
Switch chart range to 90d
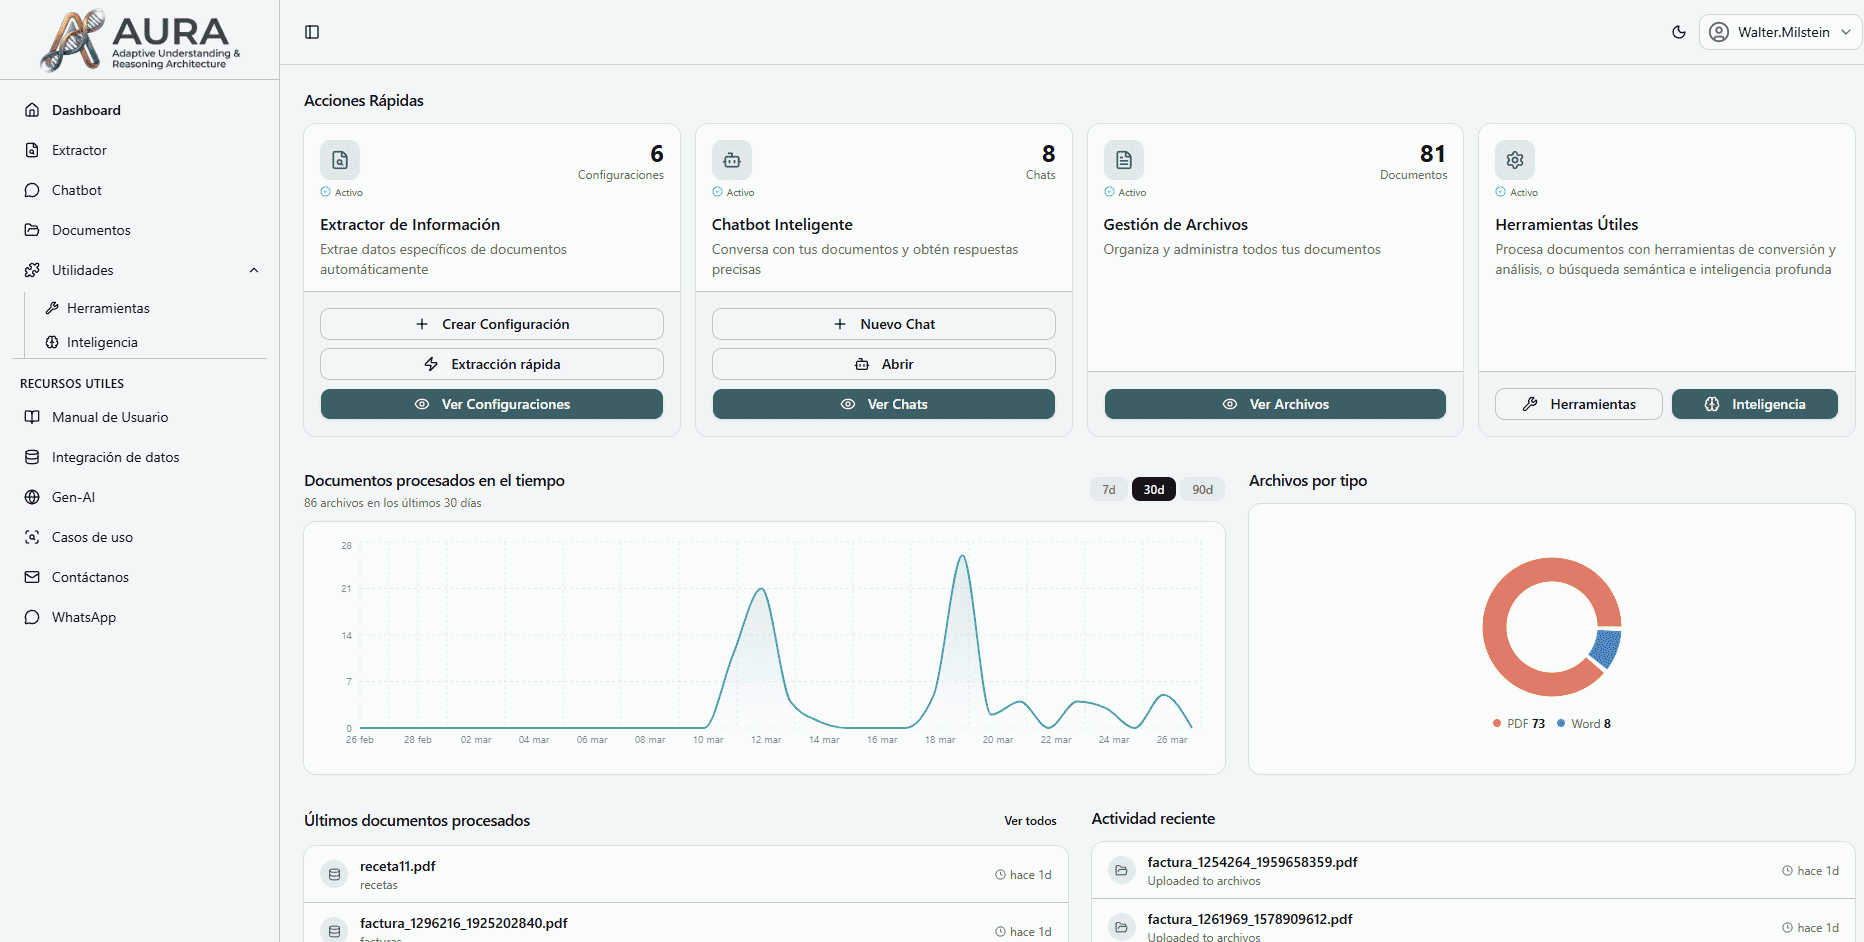pos(1202,489)
